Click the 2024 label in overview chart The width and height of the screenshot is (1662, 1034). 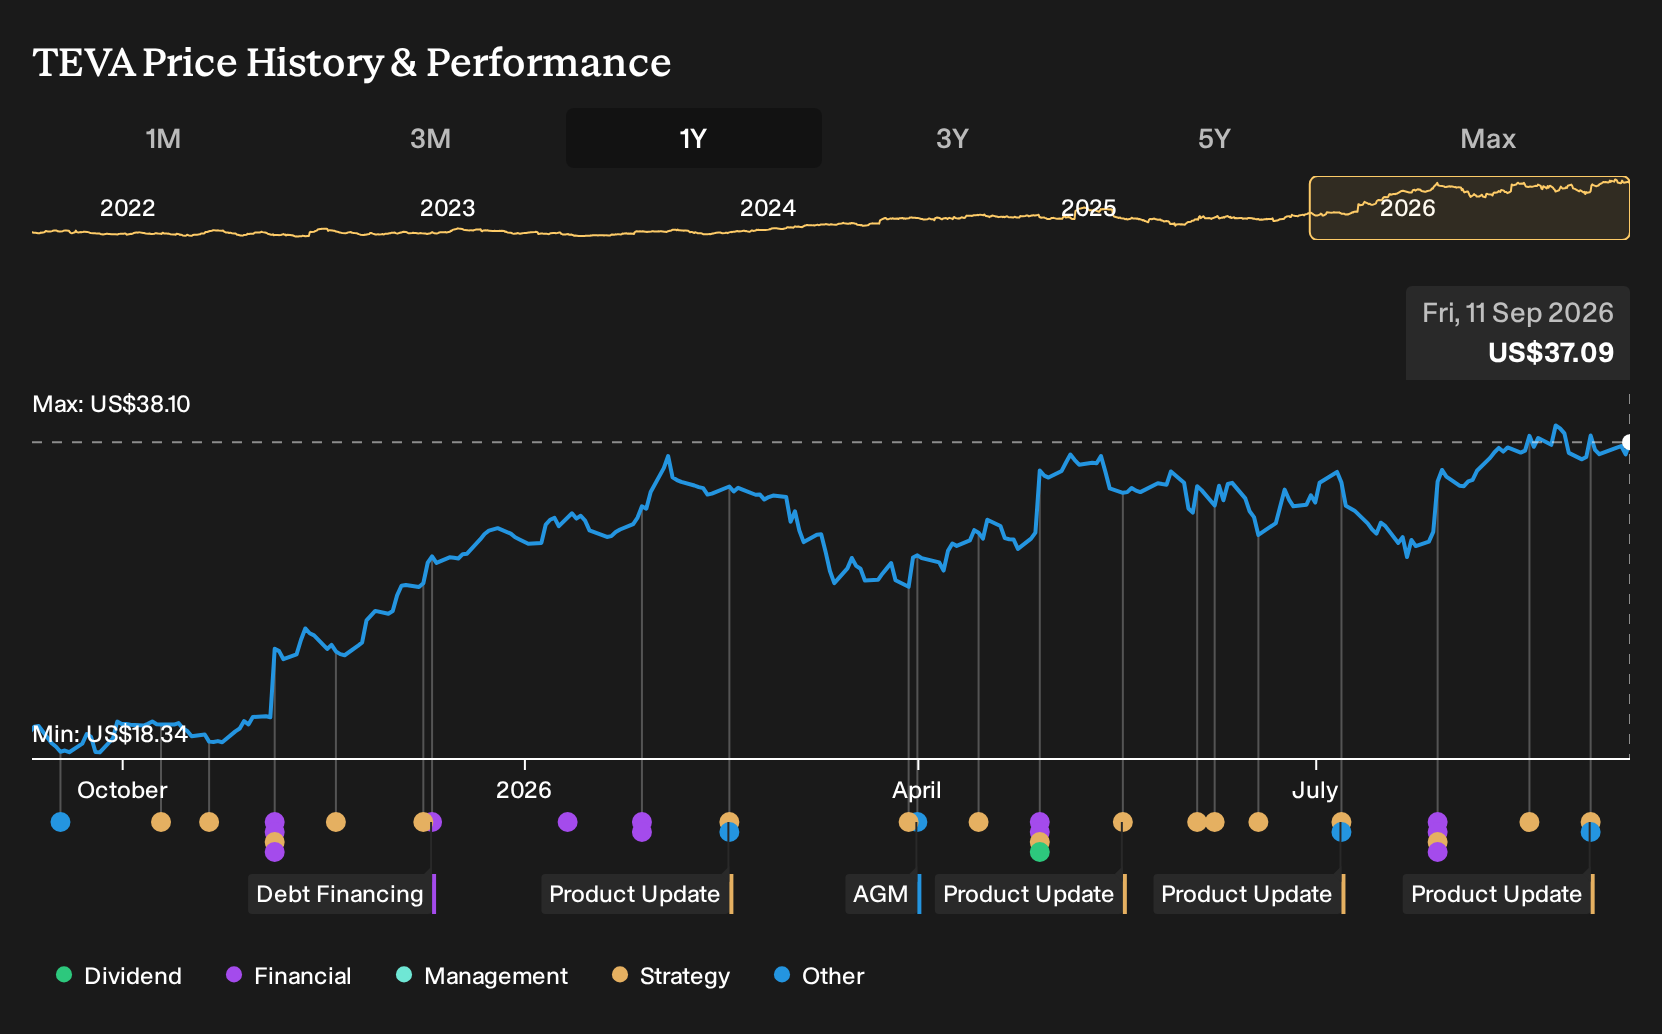coord(767,208)
